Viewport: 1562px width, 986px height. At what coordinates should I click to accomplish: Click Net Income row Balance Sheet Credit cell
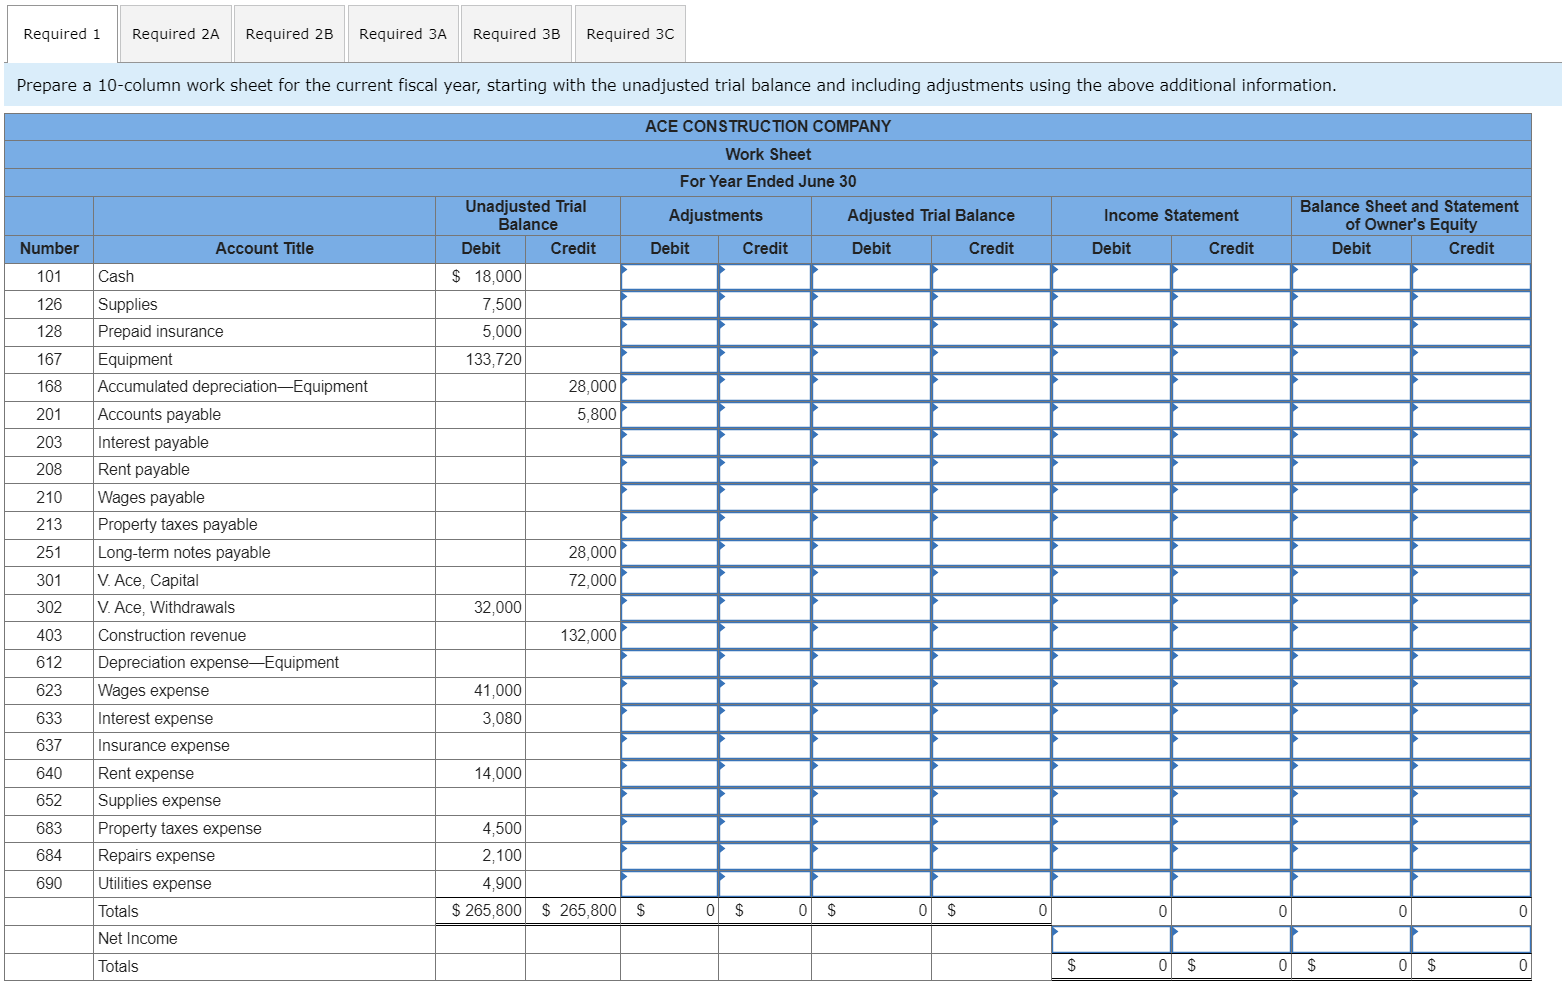tap(1472, 939)
